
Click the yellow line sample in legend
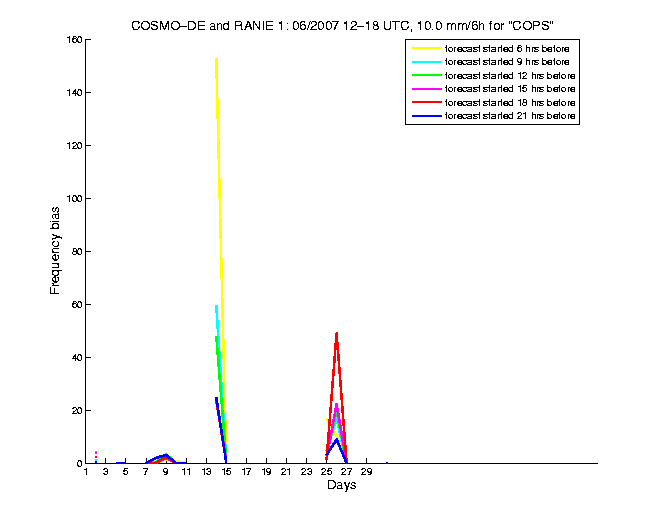tap(427, 49)
